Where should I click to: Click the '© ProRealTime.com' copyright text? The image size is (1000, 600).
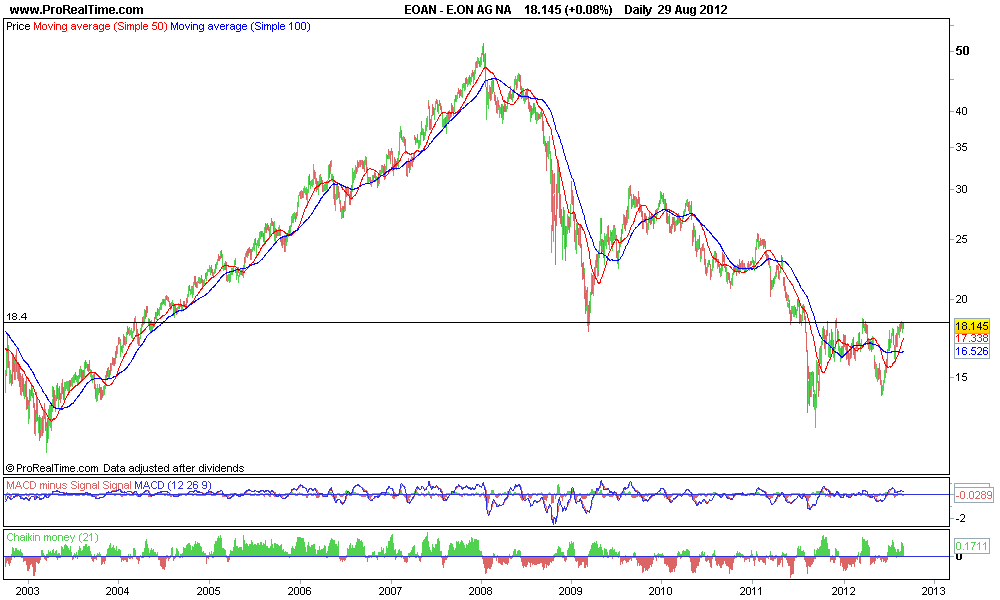pyautogui.click(x=52, y=468)
